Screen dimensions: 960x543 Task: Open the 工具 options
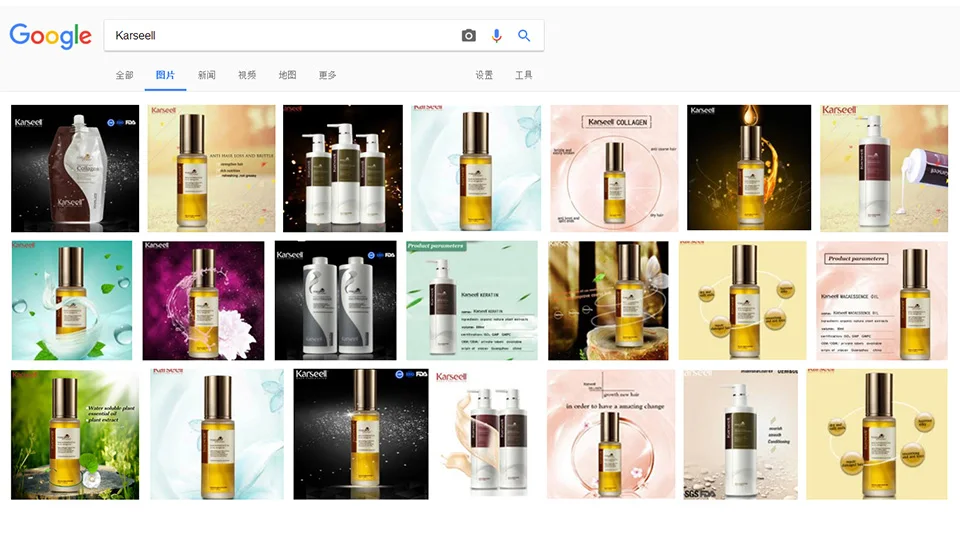pyautogui.click(x=523, y=75)
